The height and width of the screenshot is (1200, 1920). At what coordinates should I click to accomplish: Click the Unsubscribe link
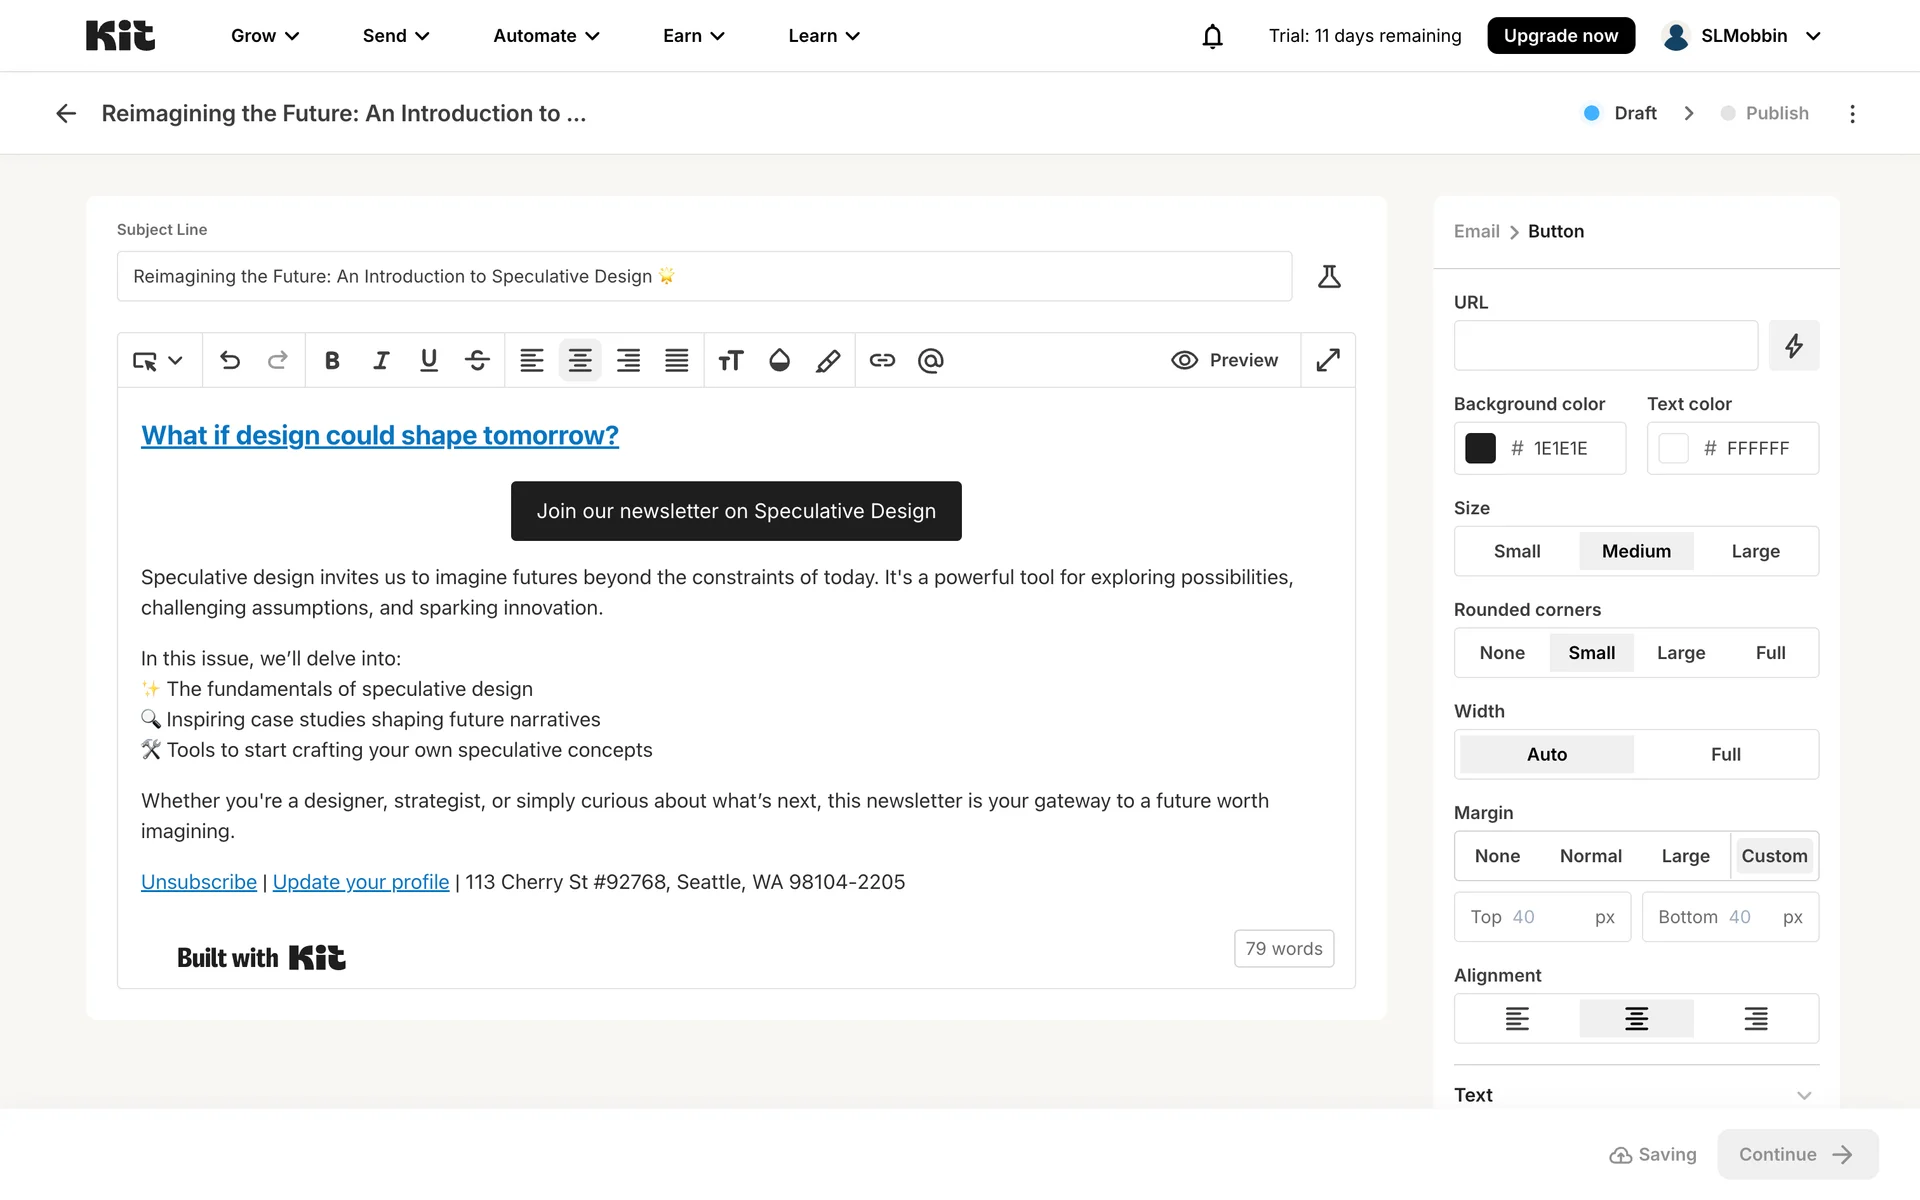click(x=199, y=882)
